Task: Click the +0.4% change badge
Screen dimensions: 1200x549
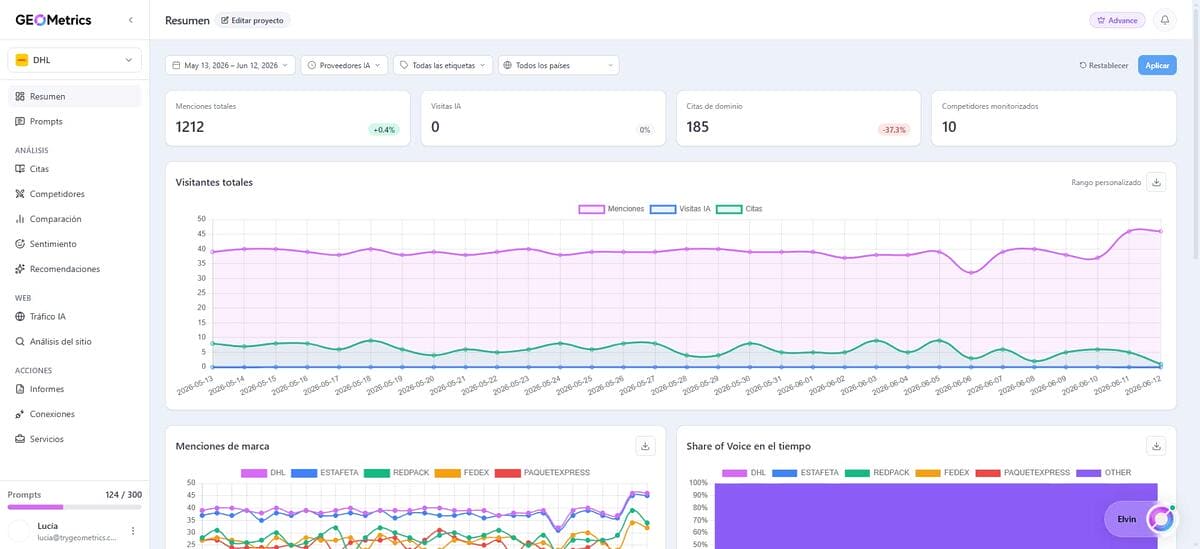Action: pyautogui.click(x=384, y=130)
